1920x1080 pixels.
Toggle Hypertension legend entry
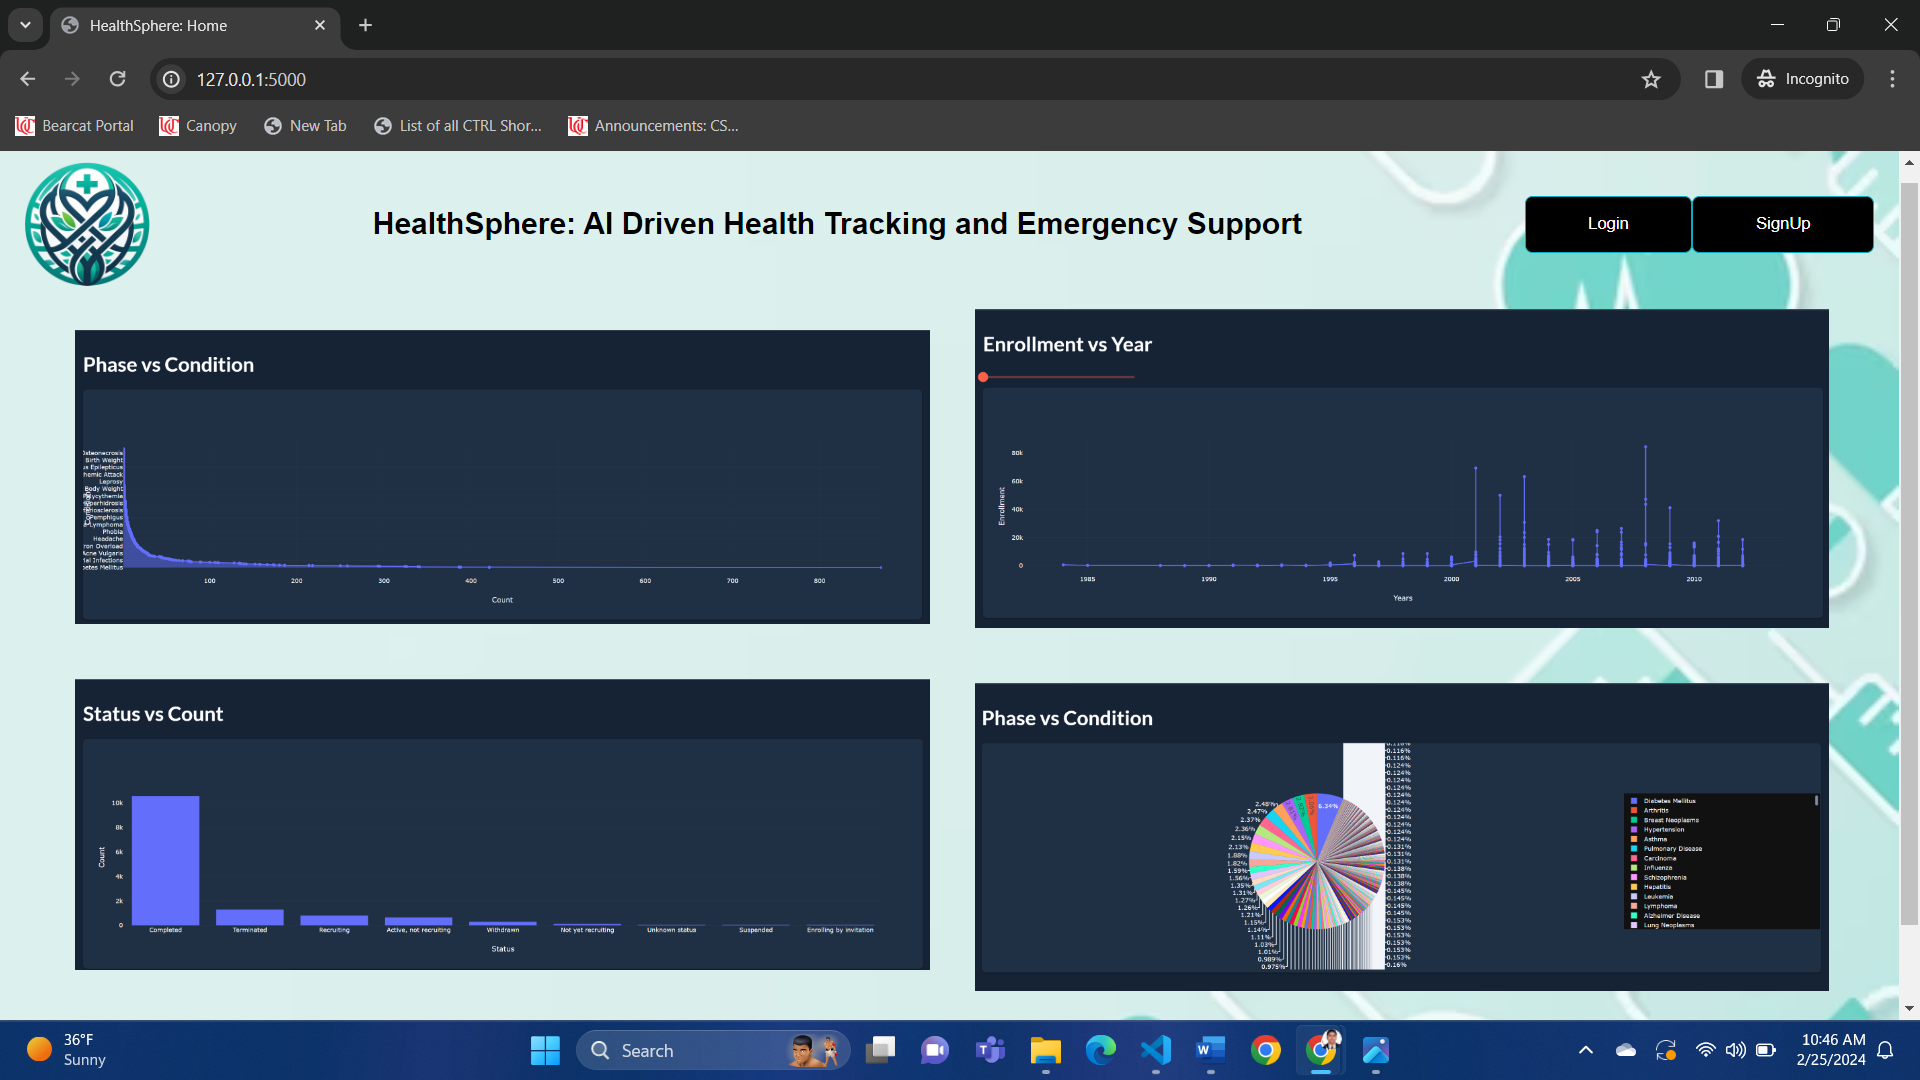point(1663,829)
